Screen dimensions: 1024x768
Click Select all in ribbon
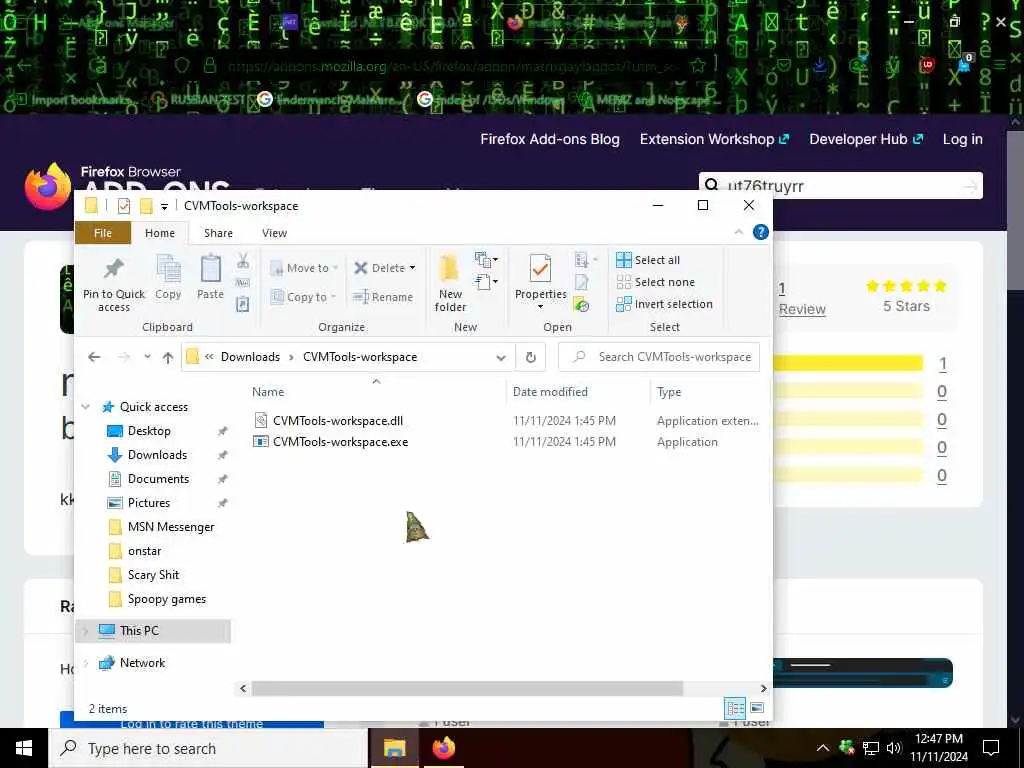pyautogui.click(x=648, y=260)
